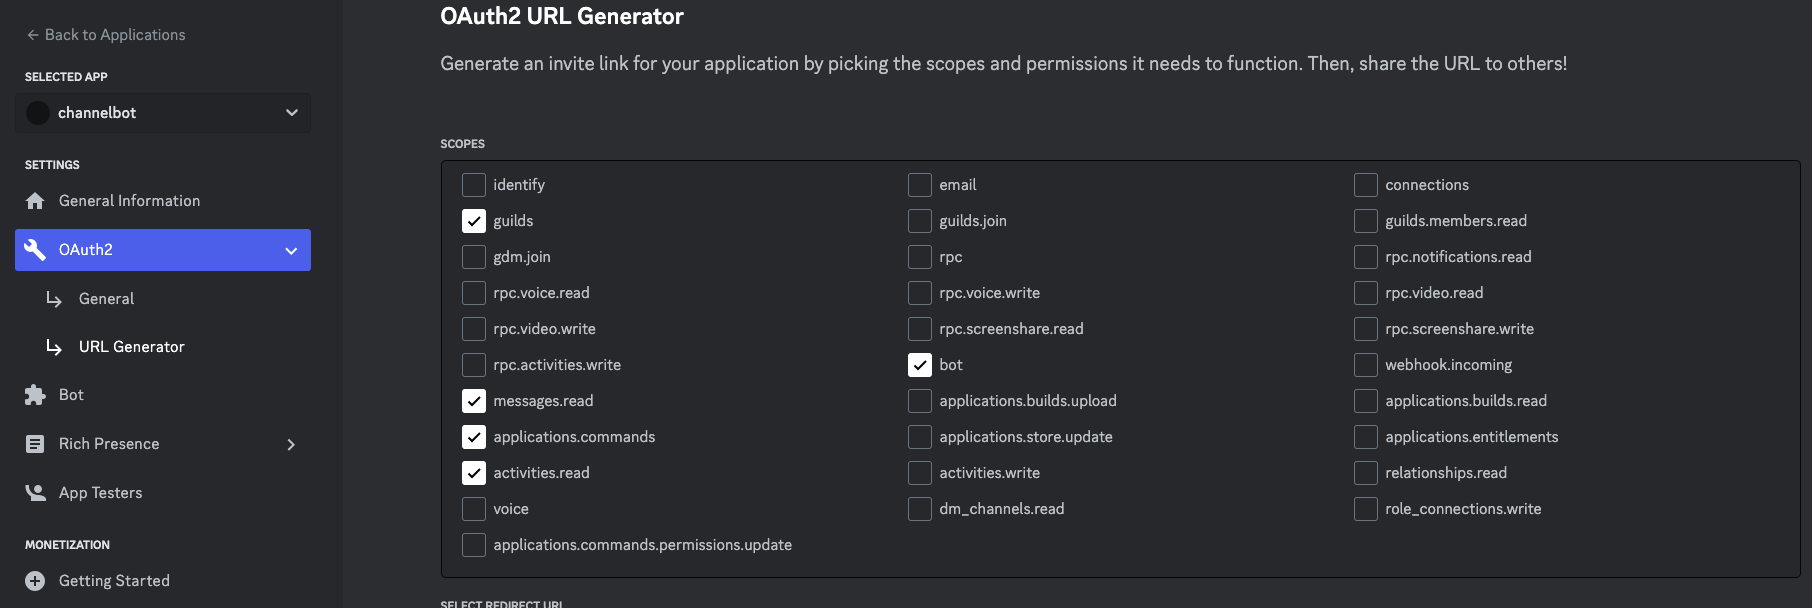
Task: Enable the rpc scope checkbox
Action: coord(920,257)
